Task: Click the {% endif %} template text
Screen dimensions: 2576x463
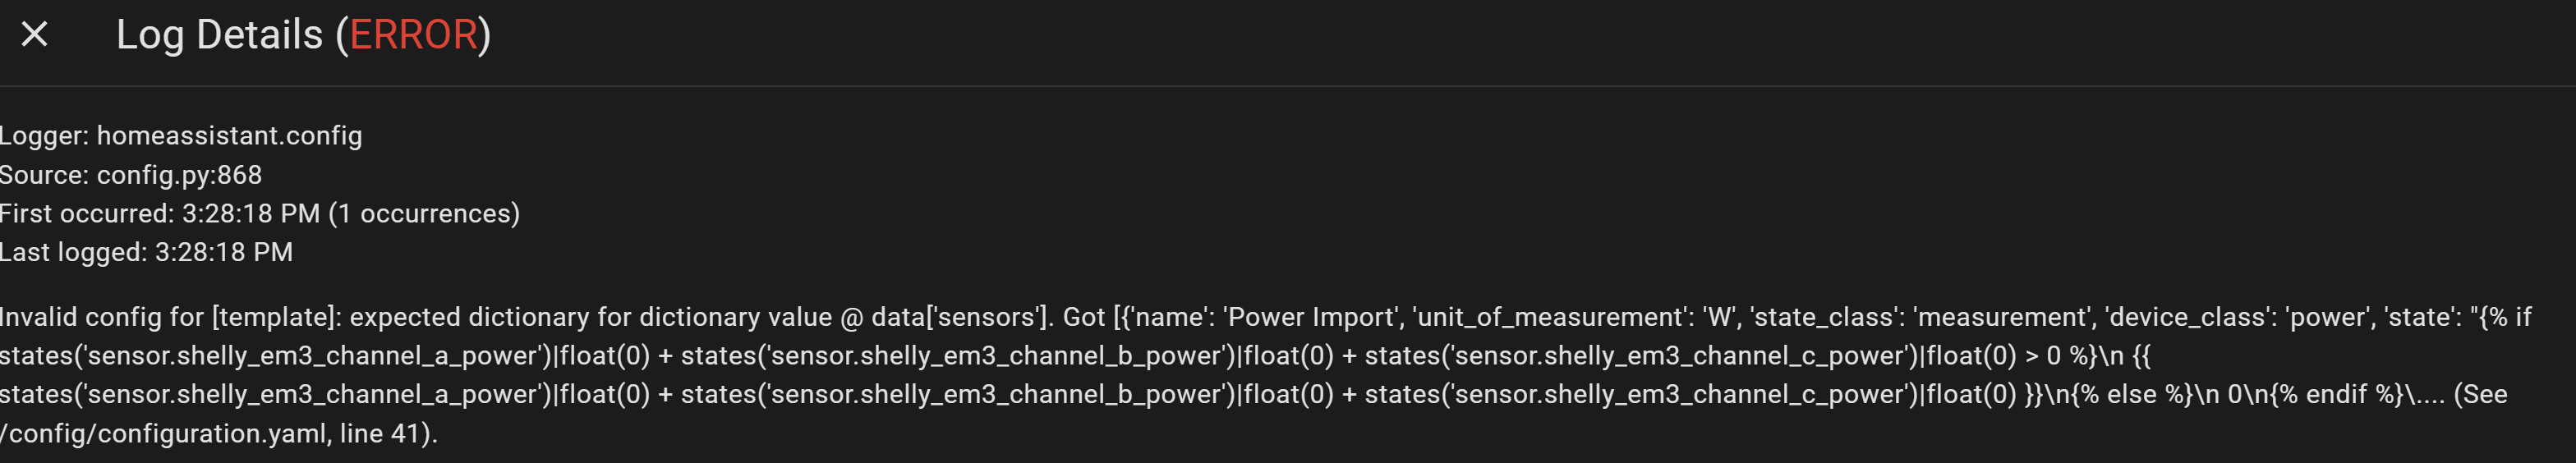Action: tap(2336, 395)
